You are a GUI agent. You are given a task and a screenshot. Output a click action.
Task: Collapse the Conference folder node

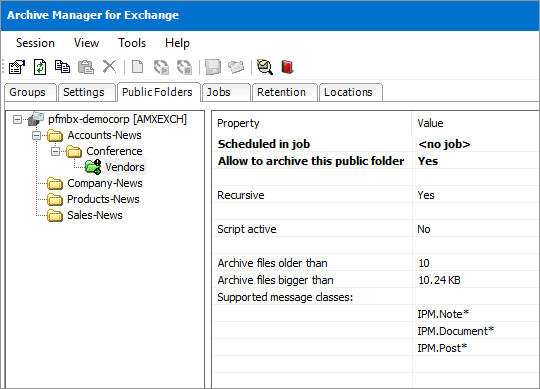[55, 151]
